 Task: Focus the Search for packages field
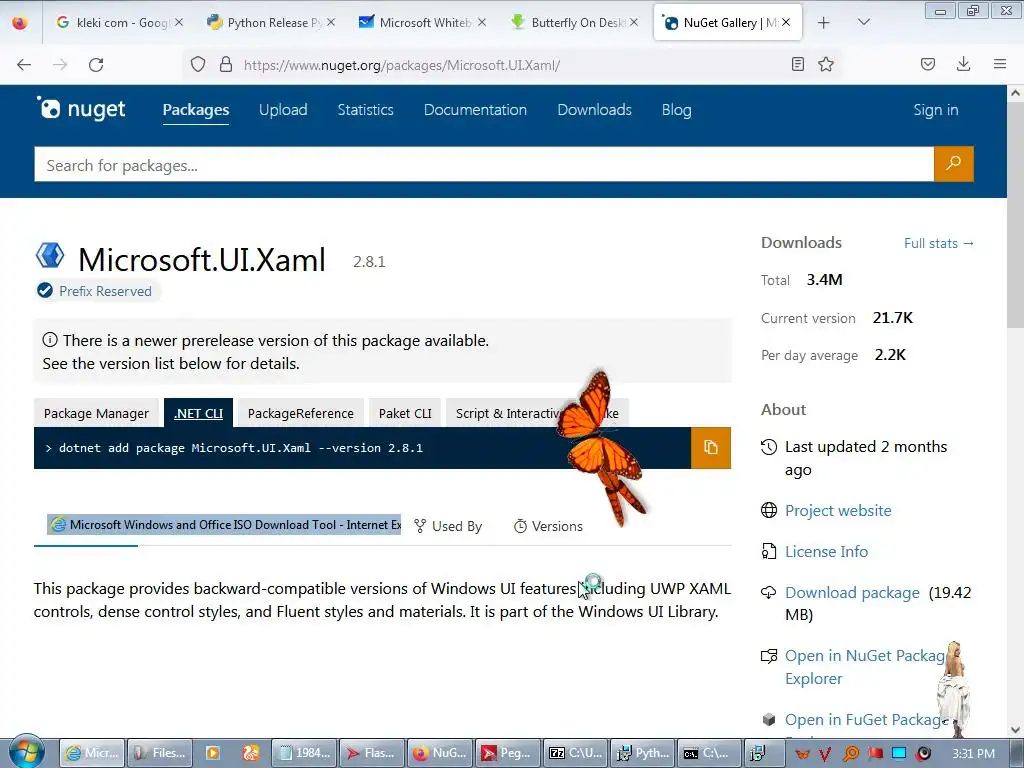click(x=484, y=165)
